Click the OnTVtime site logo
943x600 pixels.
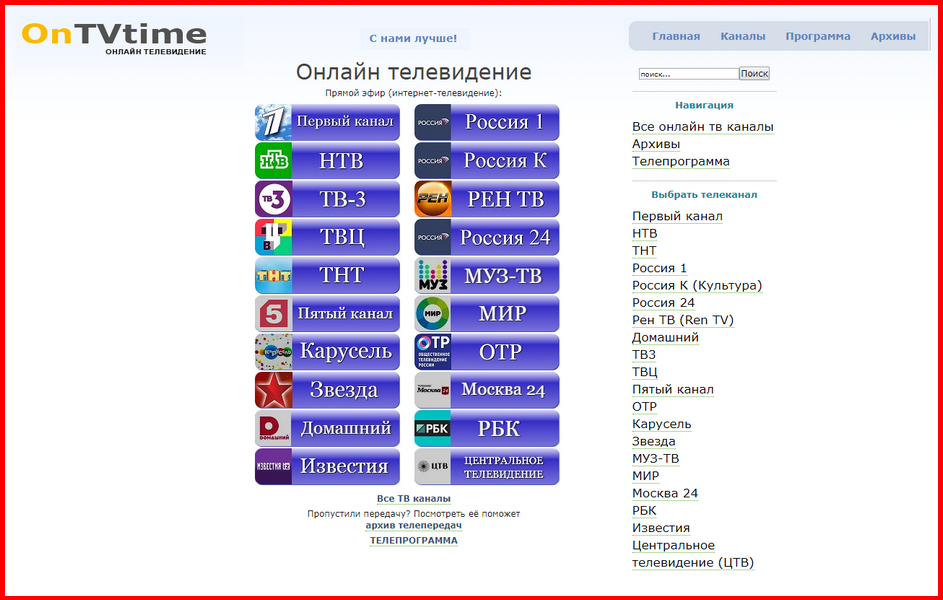[x=114, y=39]
